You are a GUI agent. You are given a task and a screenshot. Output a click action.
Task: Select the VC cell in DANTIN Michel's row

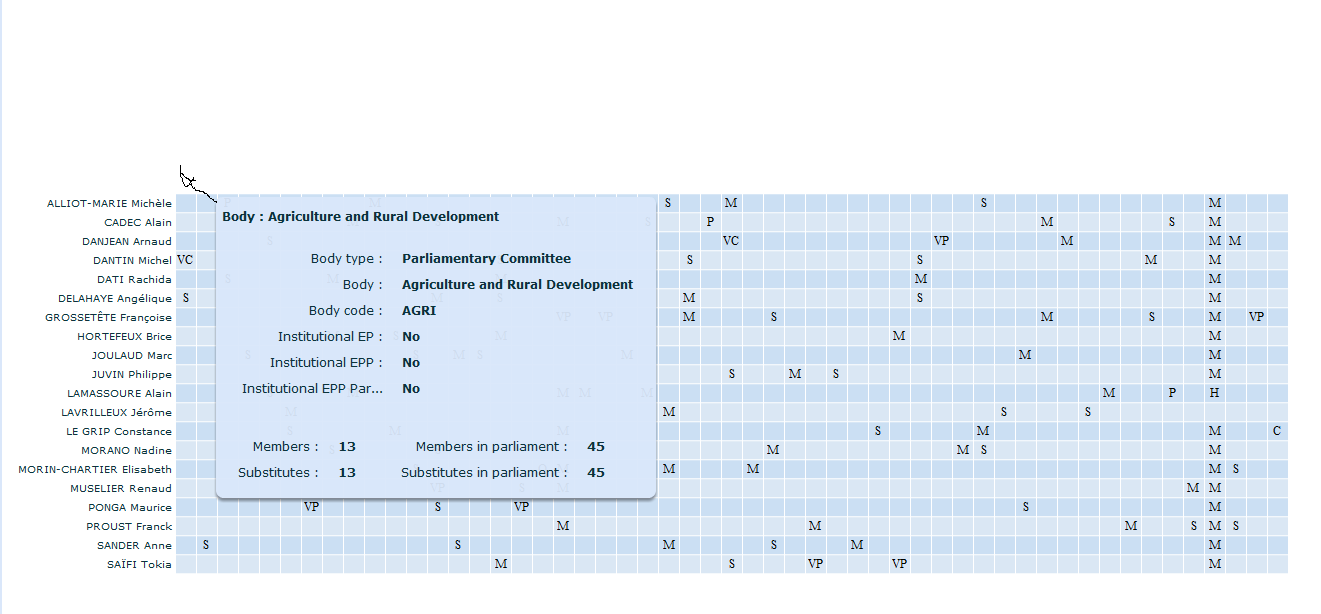185,260
